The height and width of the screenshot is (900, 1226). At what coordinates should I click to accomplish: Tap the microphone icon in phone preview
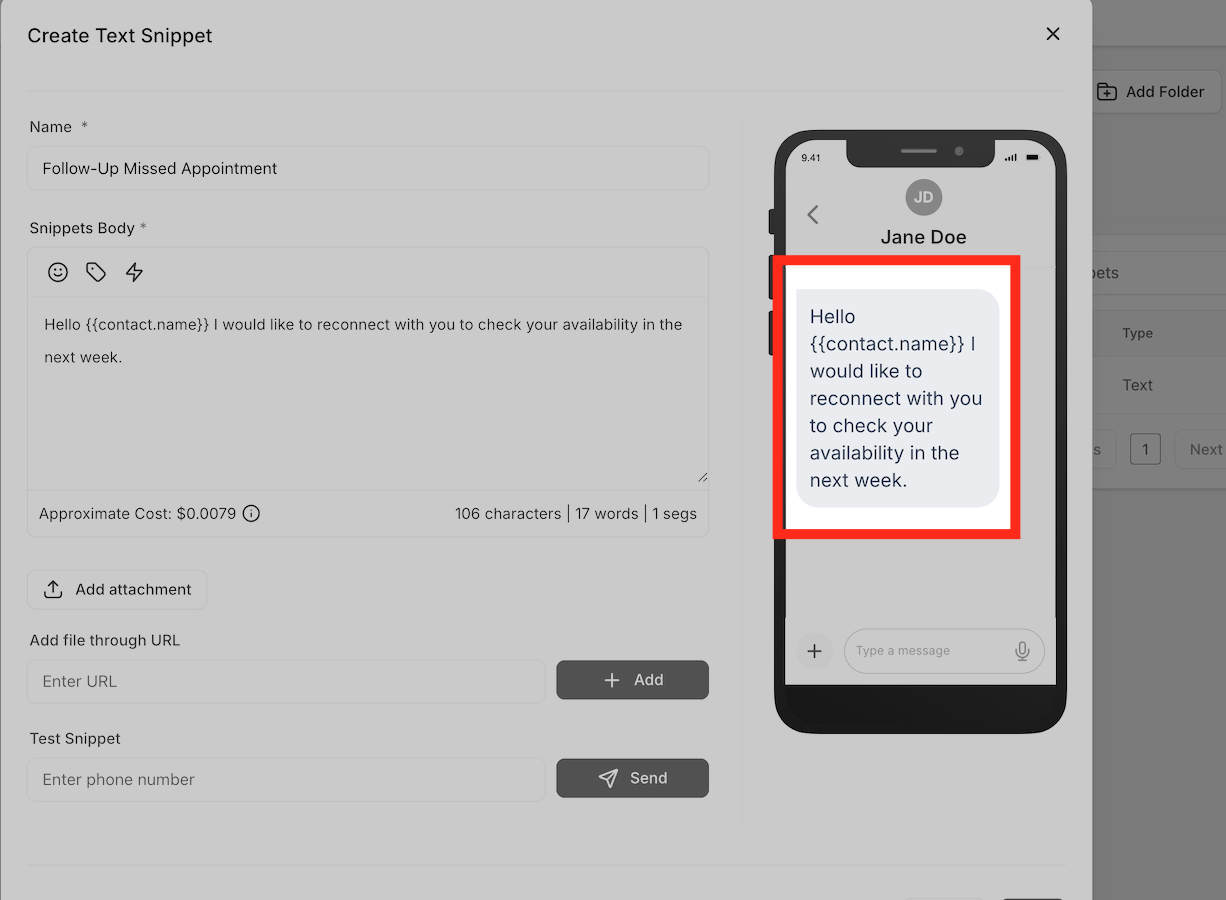point(1022,651)
